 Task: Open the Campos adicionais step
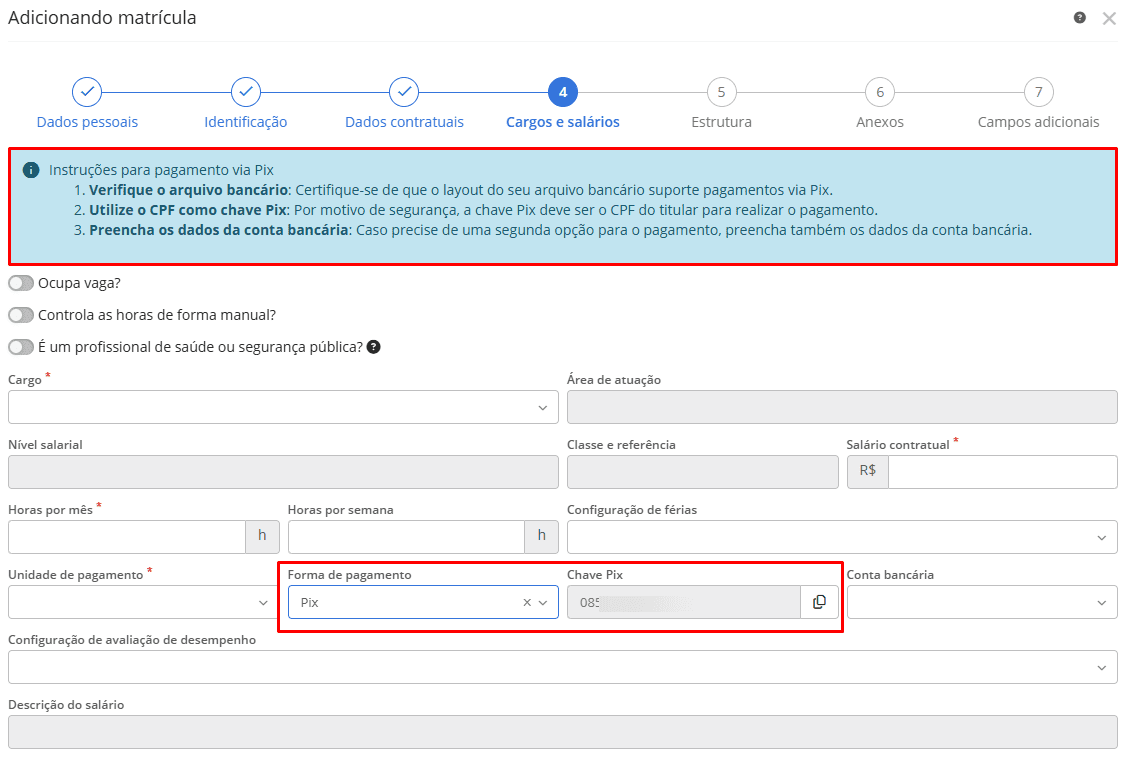1038,92
